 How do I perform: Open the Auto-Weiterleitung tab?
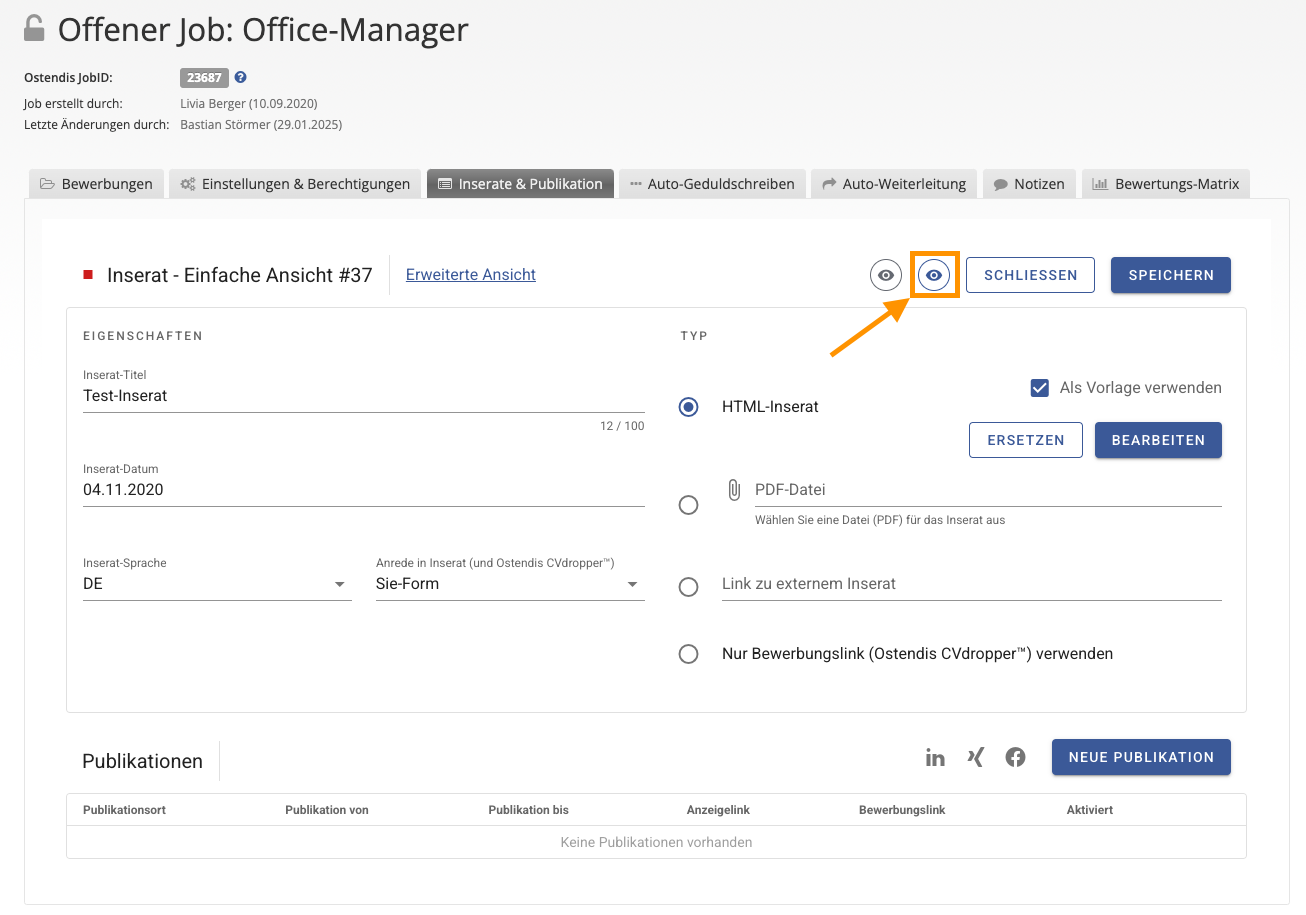coord(894,184)
